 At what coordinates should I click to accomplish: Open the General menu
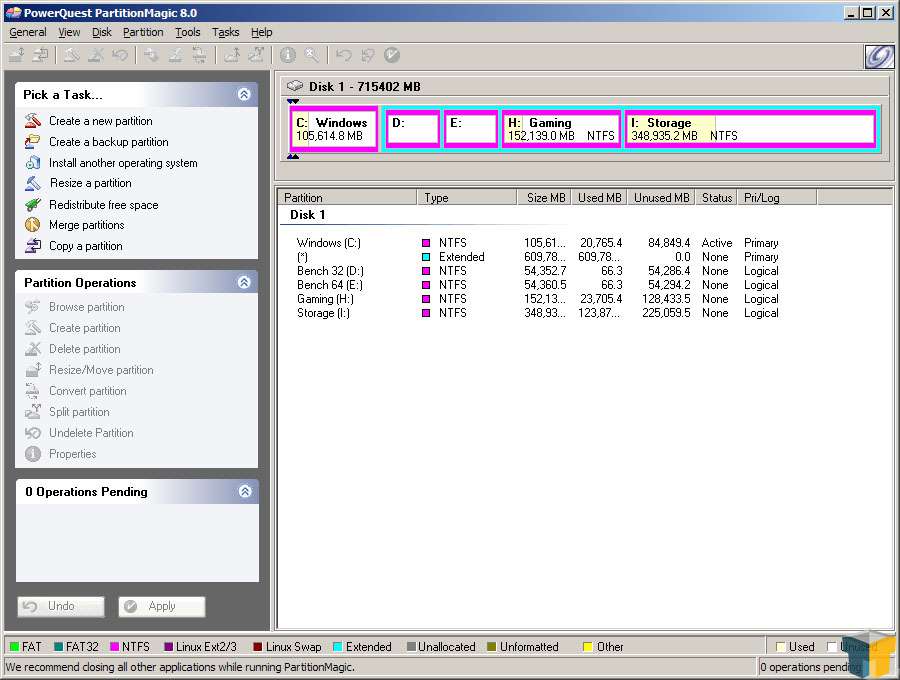pos(28,32)
